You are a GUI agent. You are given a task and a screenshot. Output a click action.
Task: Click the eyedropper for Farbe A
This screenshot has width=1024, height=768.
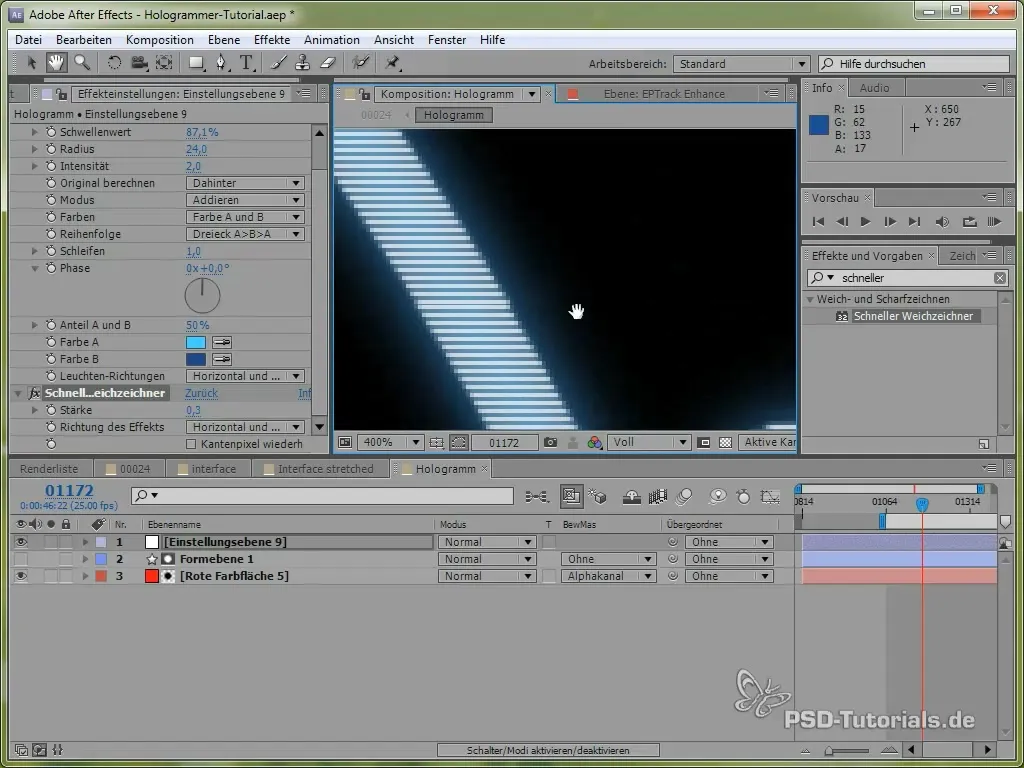[x=222, y=342]
